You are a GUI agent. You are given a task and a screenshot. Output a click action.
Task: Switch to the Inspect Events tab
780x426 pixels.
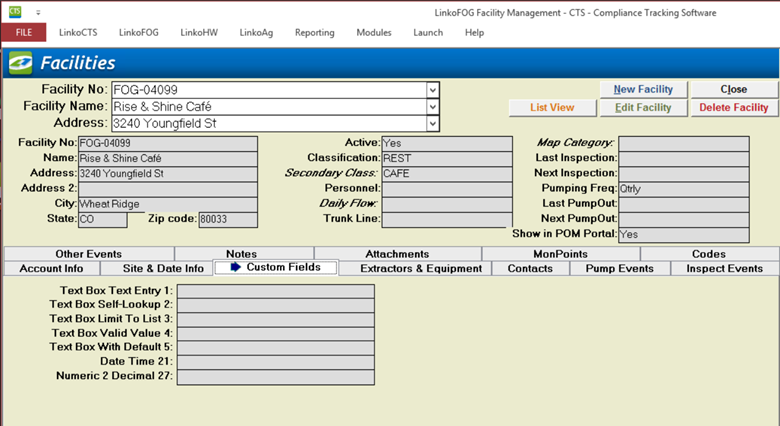[725, 268]
